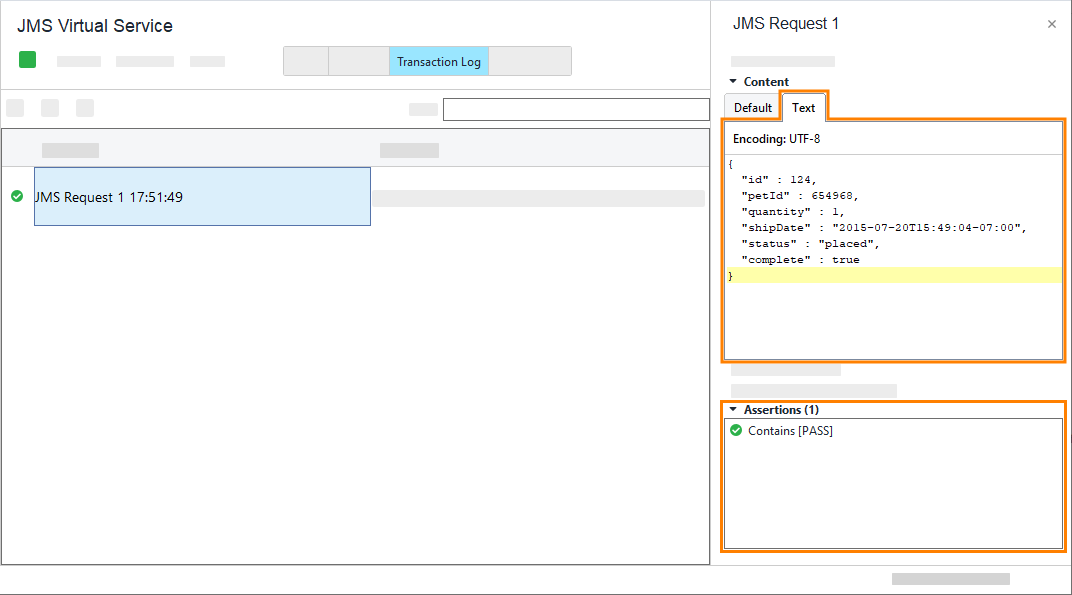This screenshot has height=595, width=1072.
Task: Click the green pass icon next to Contains assertion
Action: click(736, 430)
